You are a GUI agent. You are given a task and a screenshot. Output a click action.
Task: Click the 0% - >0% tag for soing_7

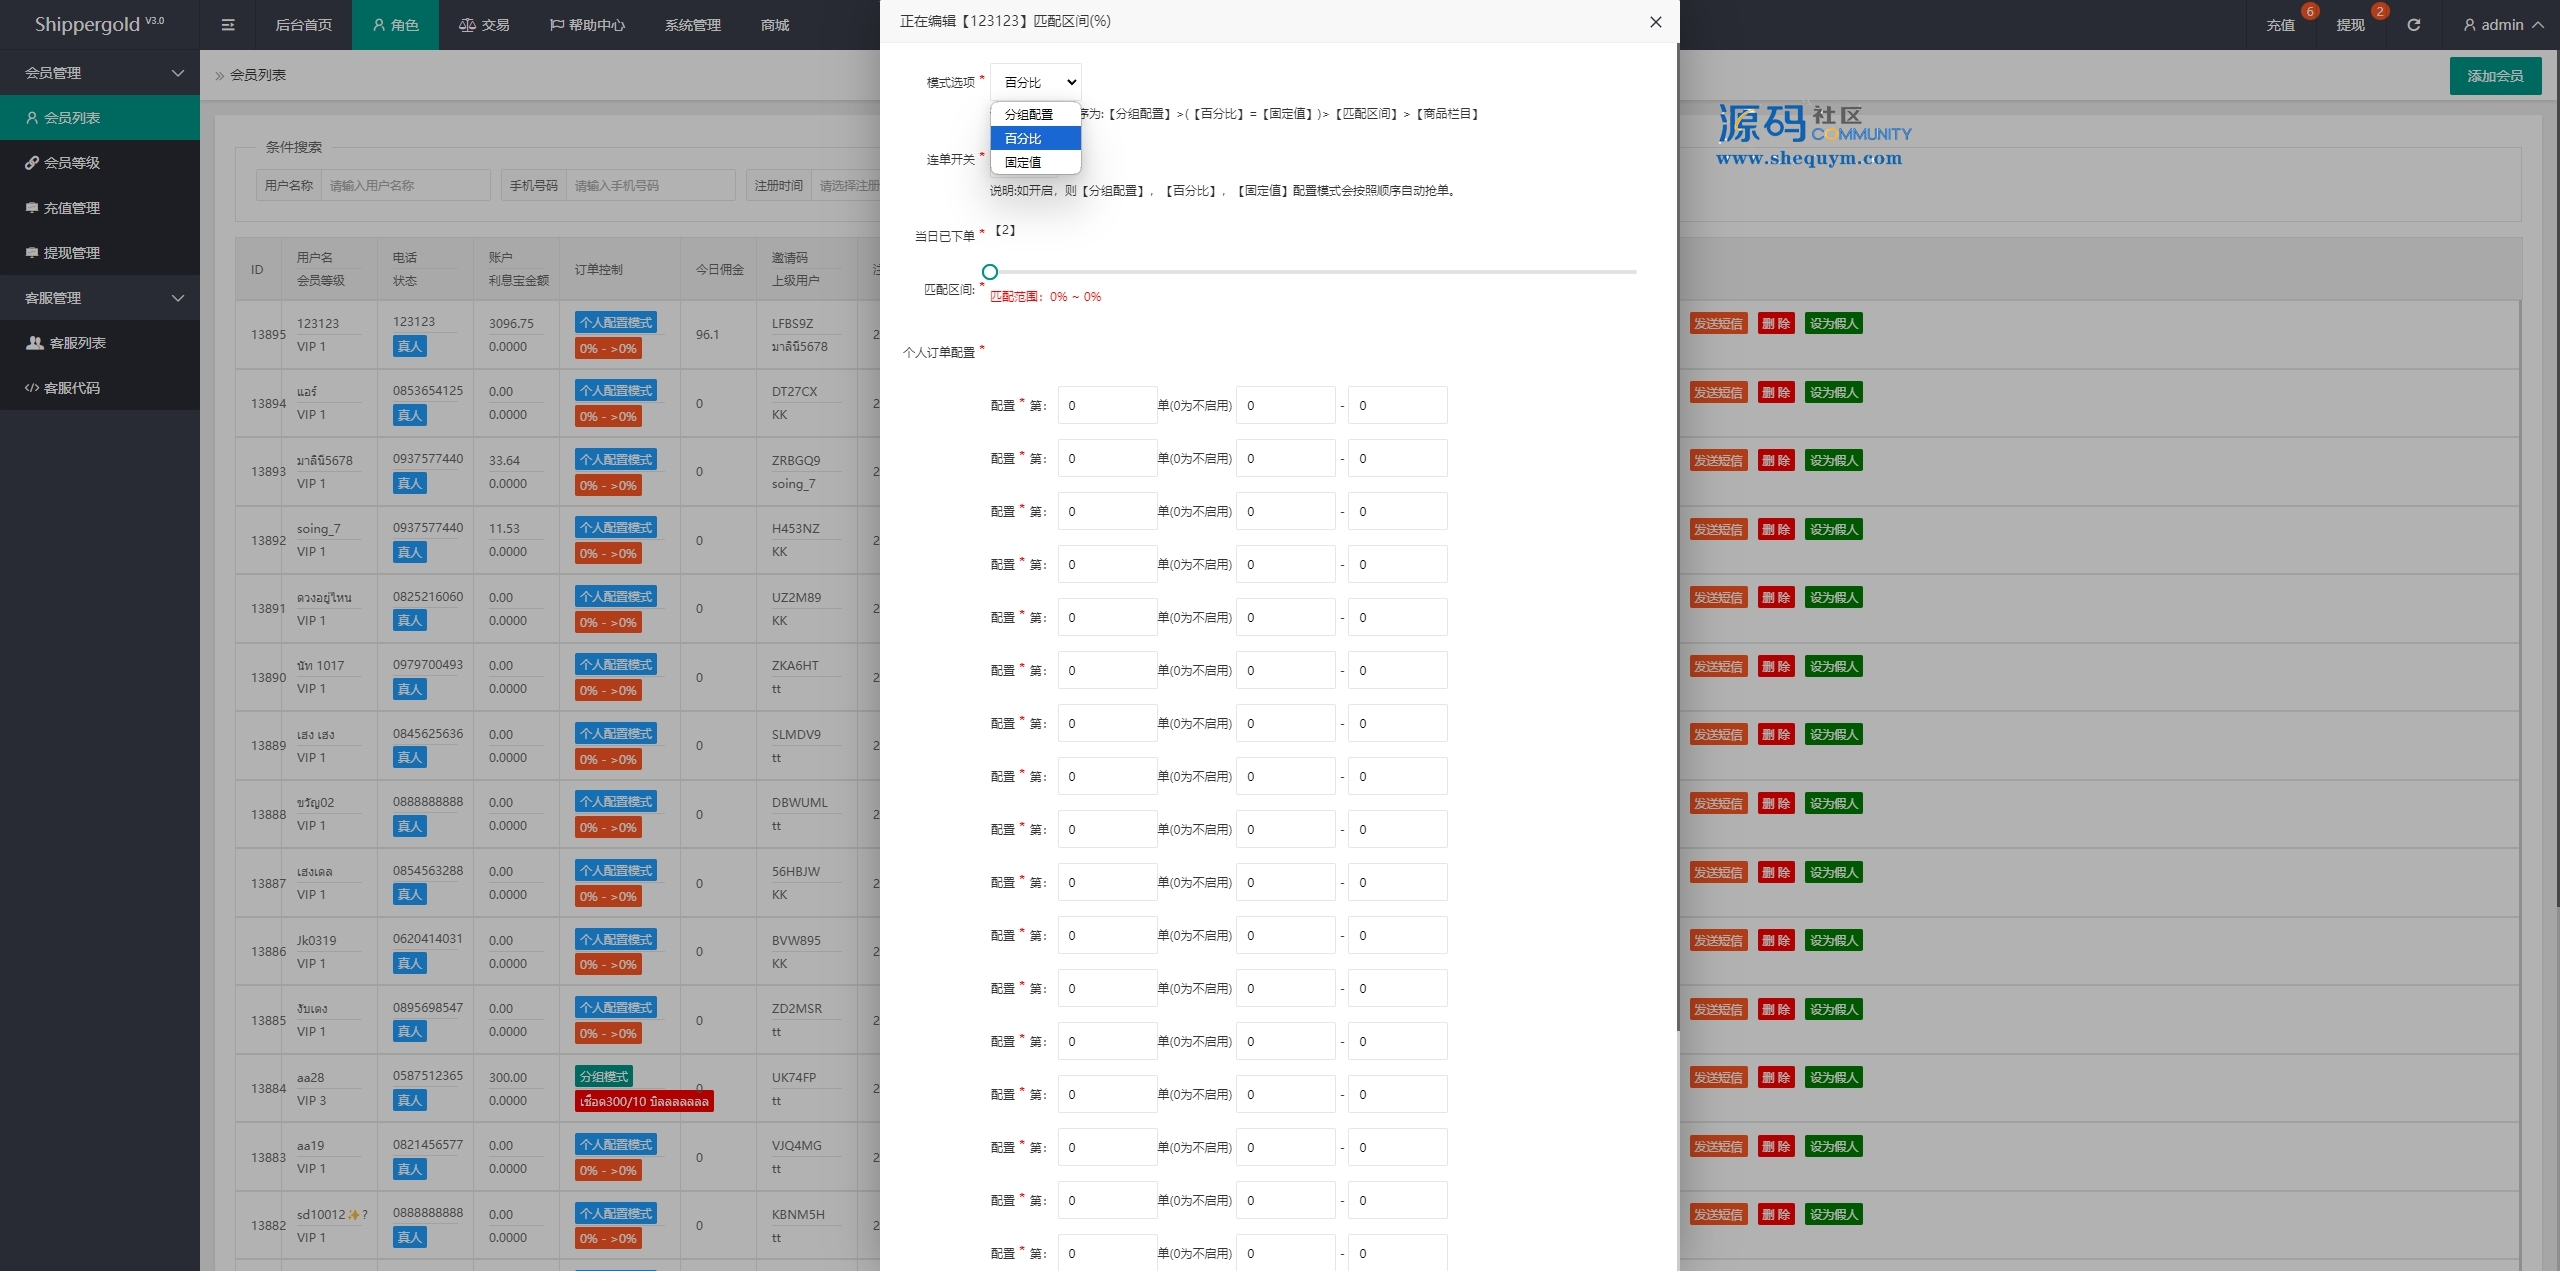point(608,554)
